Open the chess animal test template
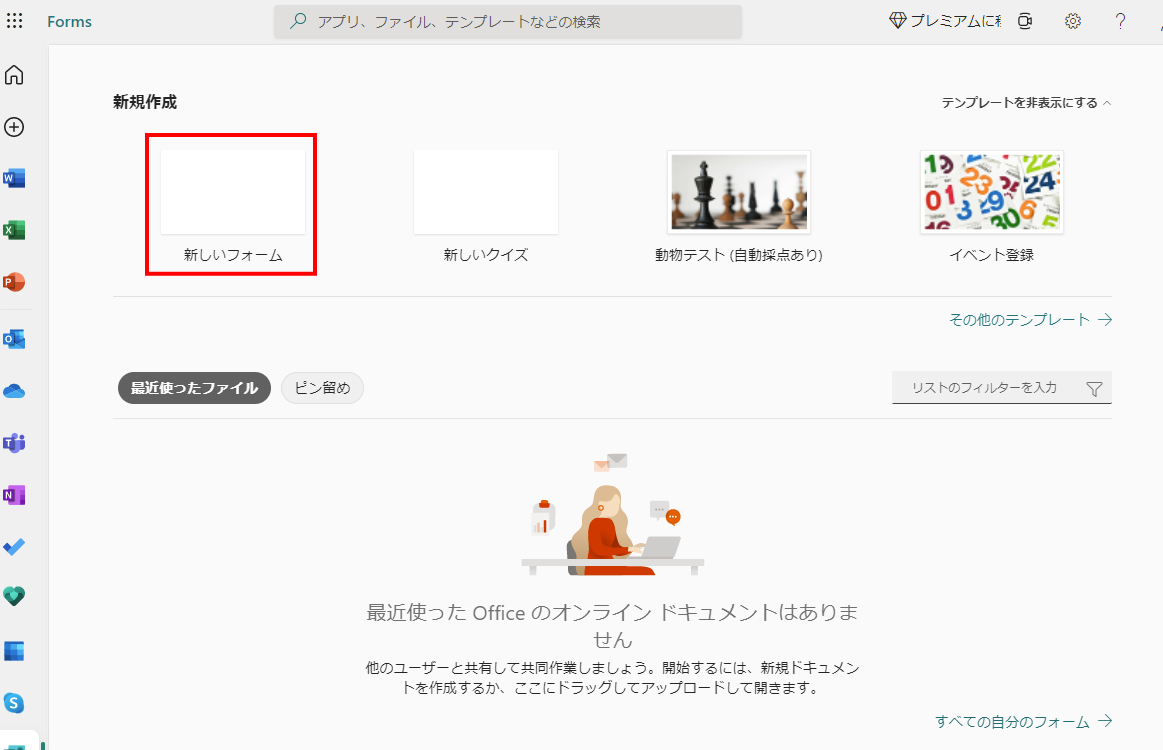Image resolution: width=1163 pixels, height=750 pixels. (739, 205)
